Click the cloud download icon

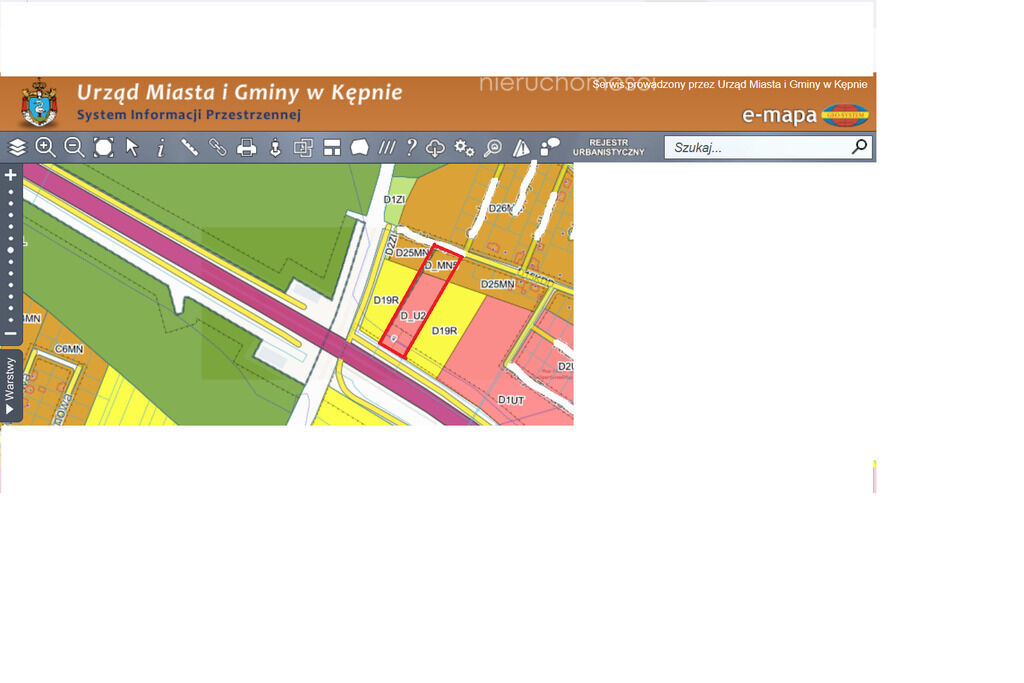[x=435, y=148]
